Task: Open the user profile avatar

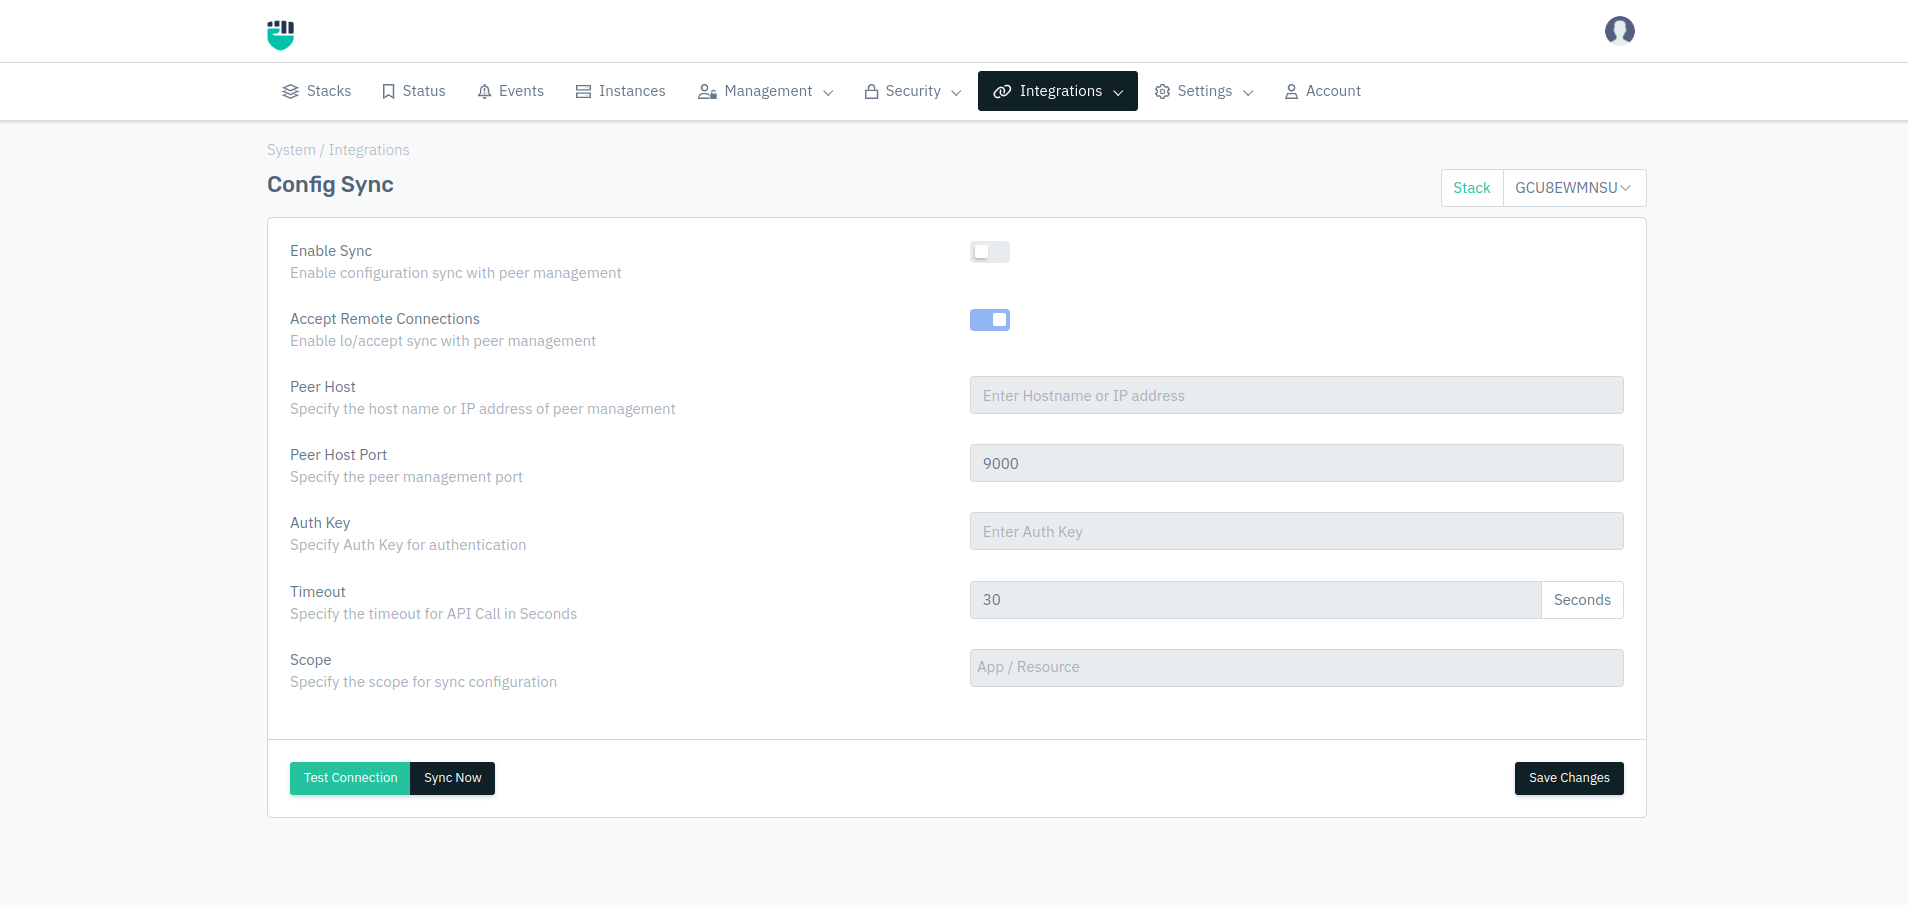Action: (x=1619, y=31)
